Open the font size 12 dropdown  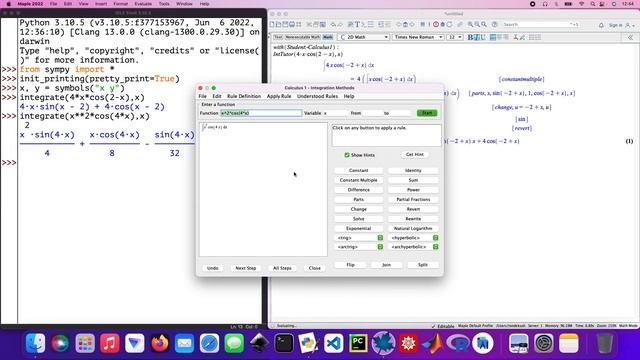pyautogui.click(x=455, y=37)
